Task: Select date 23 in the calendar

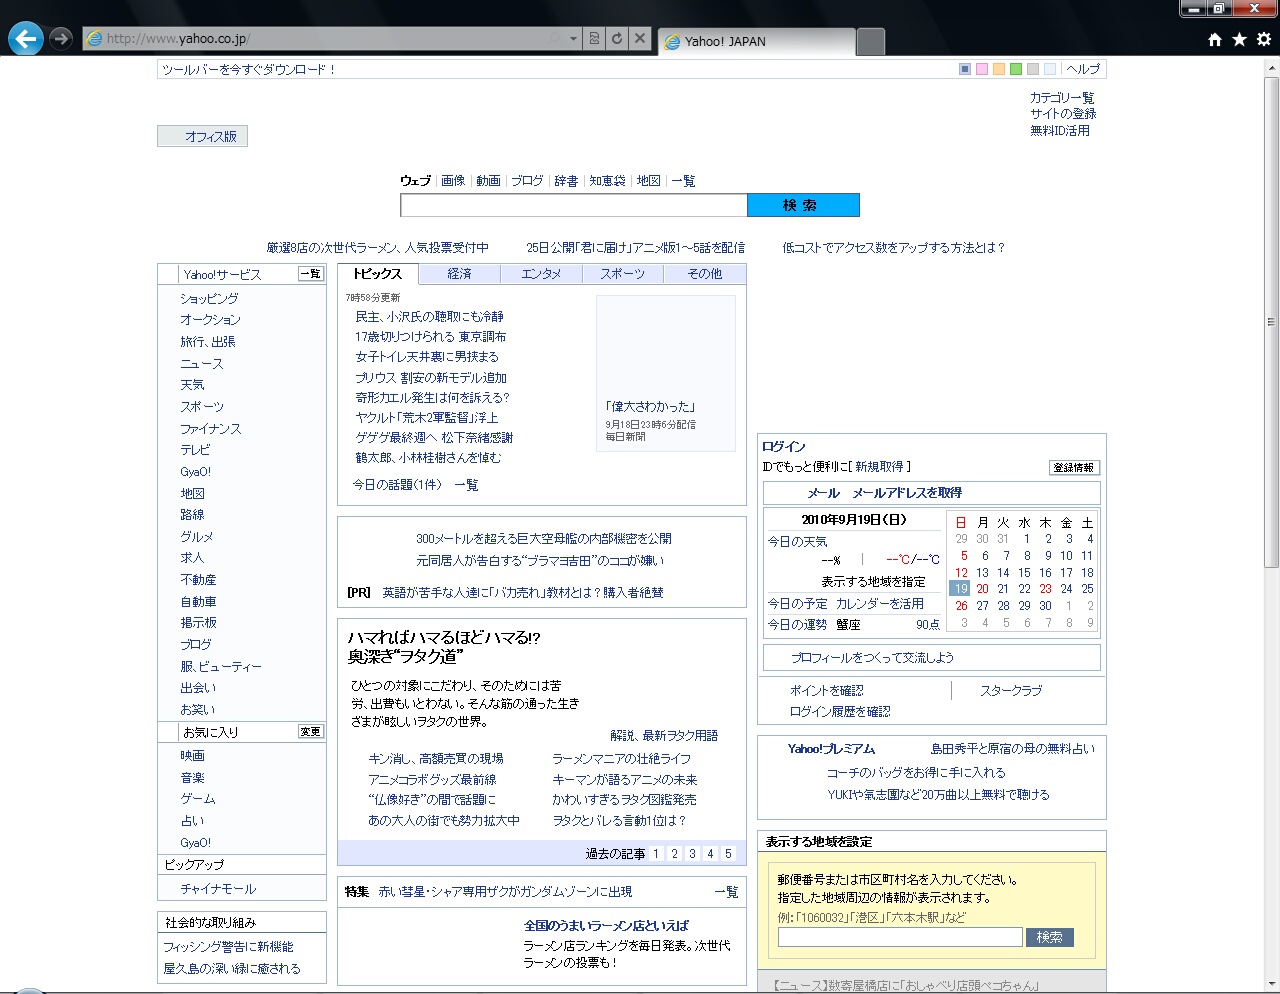Action: click(1045, 589)
